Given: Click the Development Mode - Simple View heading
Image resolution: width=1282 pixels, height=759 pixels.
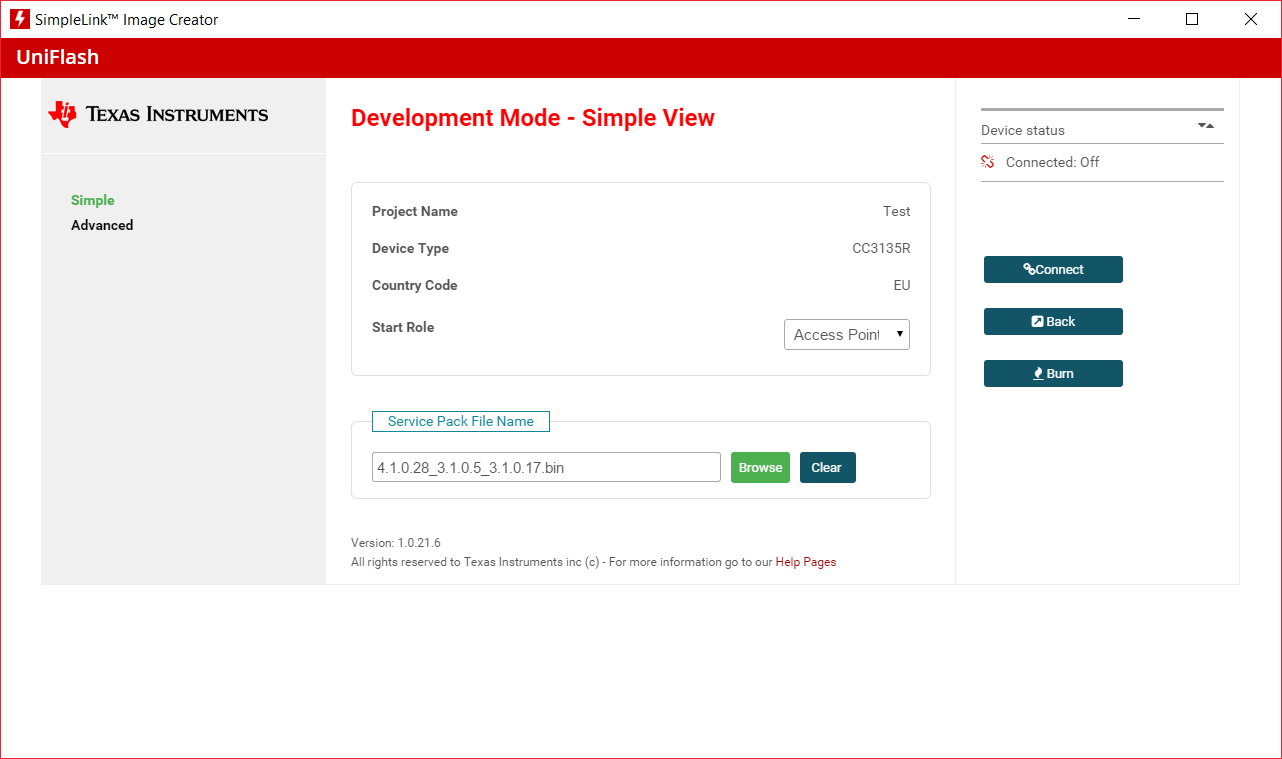Looking at the screenshot, I should [533, 118].
